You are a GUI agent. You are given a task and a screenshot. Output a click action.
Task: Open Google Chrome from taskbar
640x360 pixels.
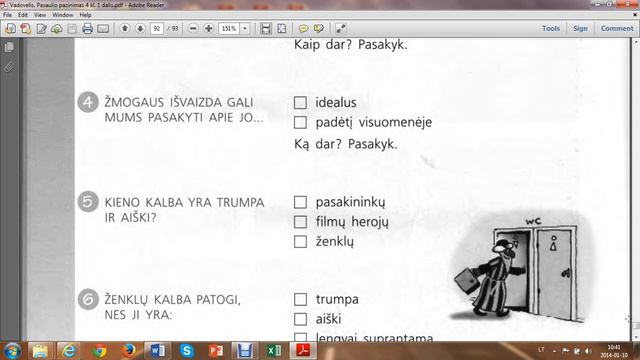tap(99, 351)
